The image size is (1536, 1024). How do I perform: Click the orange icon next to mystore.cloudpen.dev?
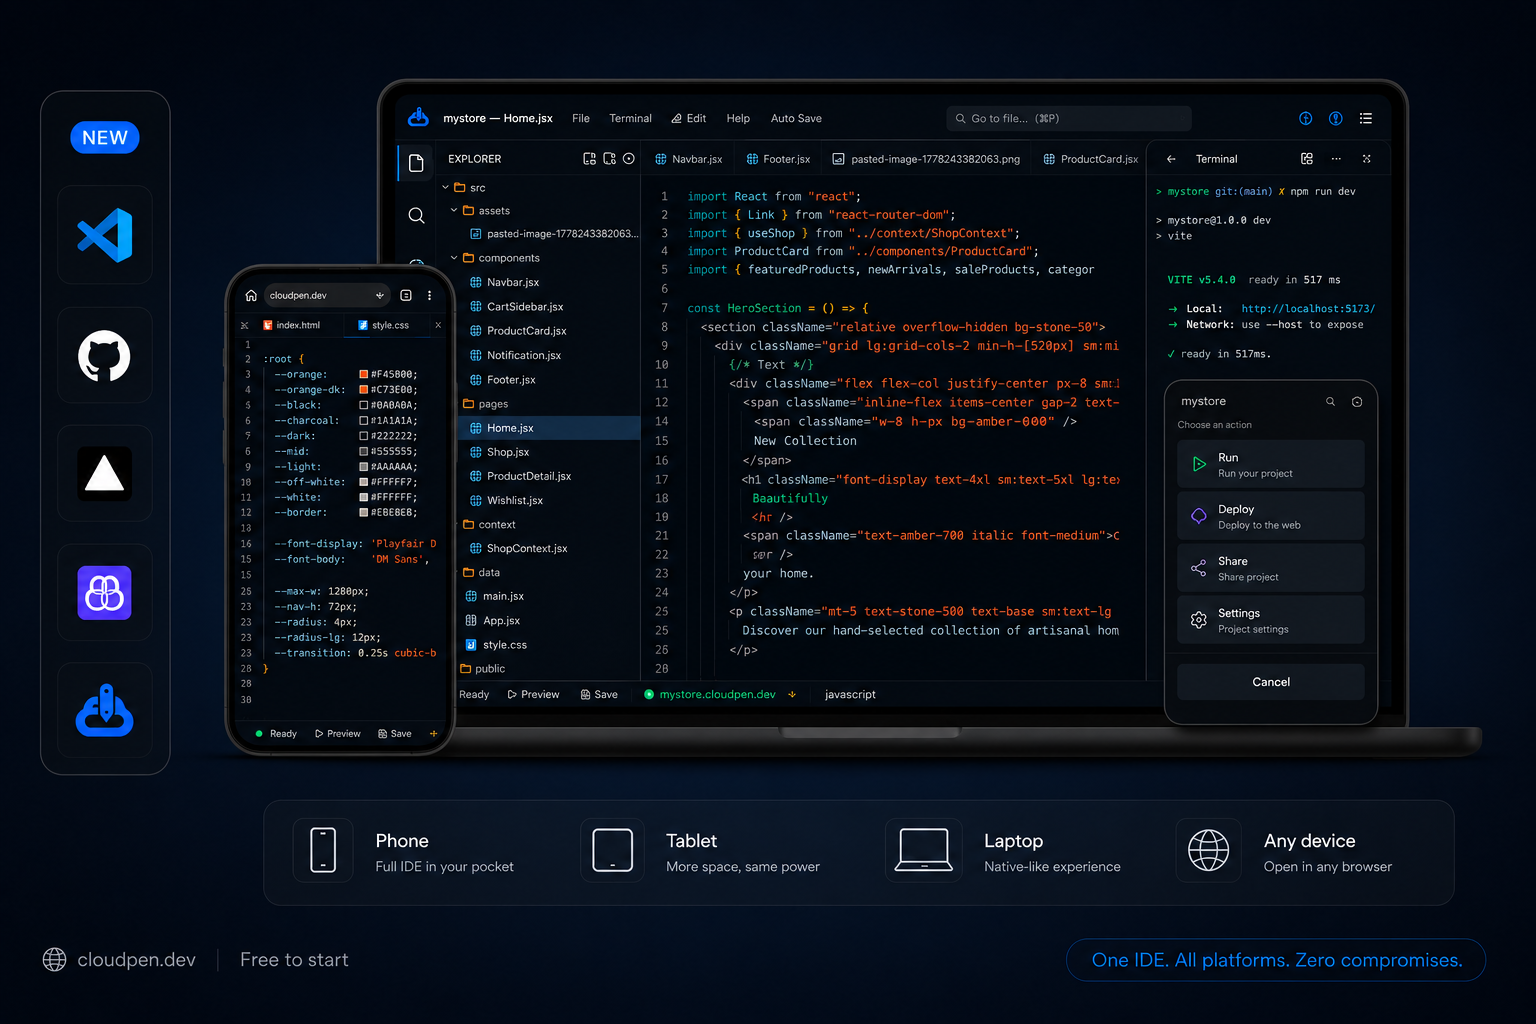(x=792, y=695)
